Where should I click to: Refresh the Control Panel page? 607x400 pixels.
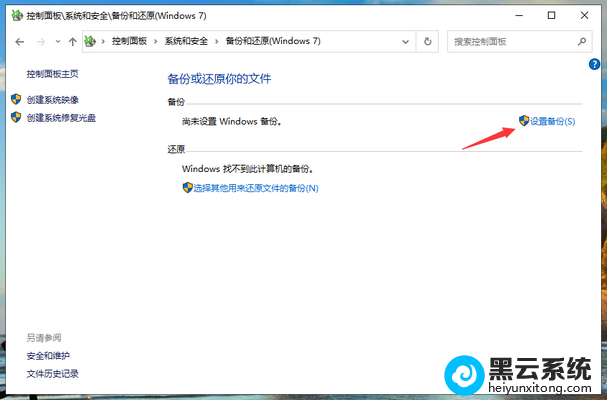428,42
